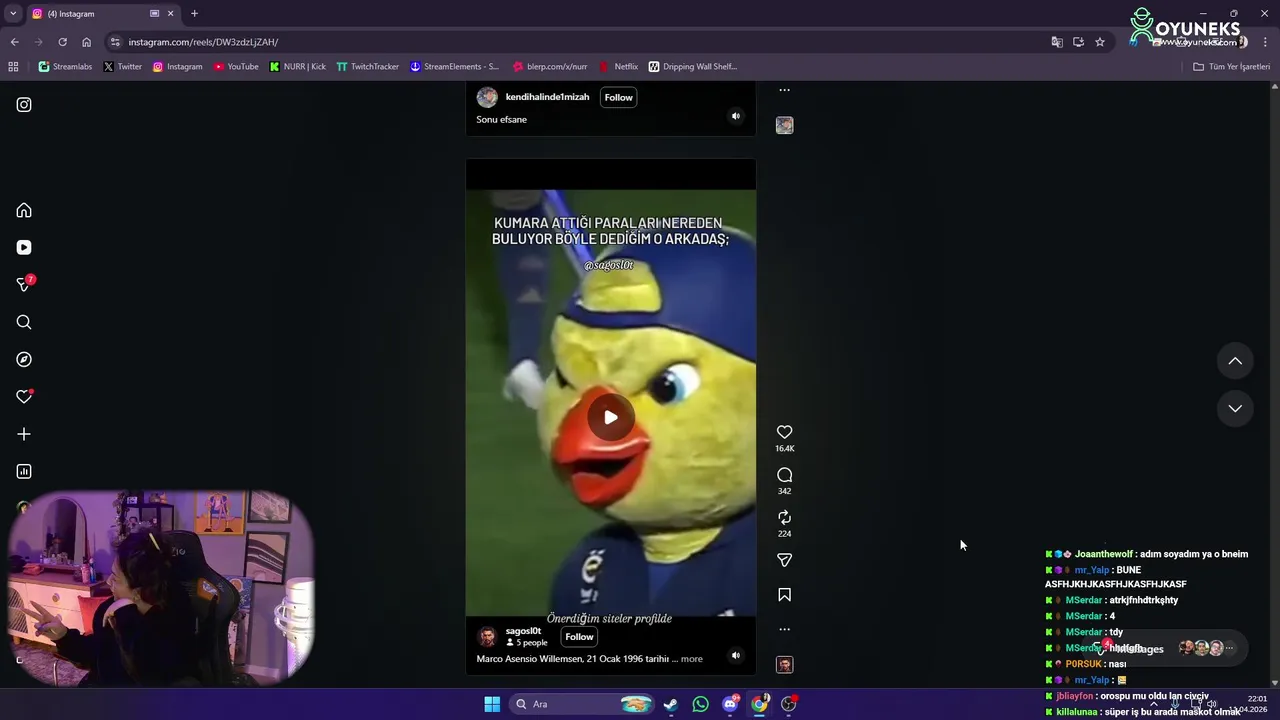Open more options for the sagosl0t reel
The image size is (1280, 720).
[784, 629]
